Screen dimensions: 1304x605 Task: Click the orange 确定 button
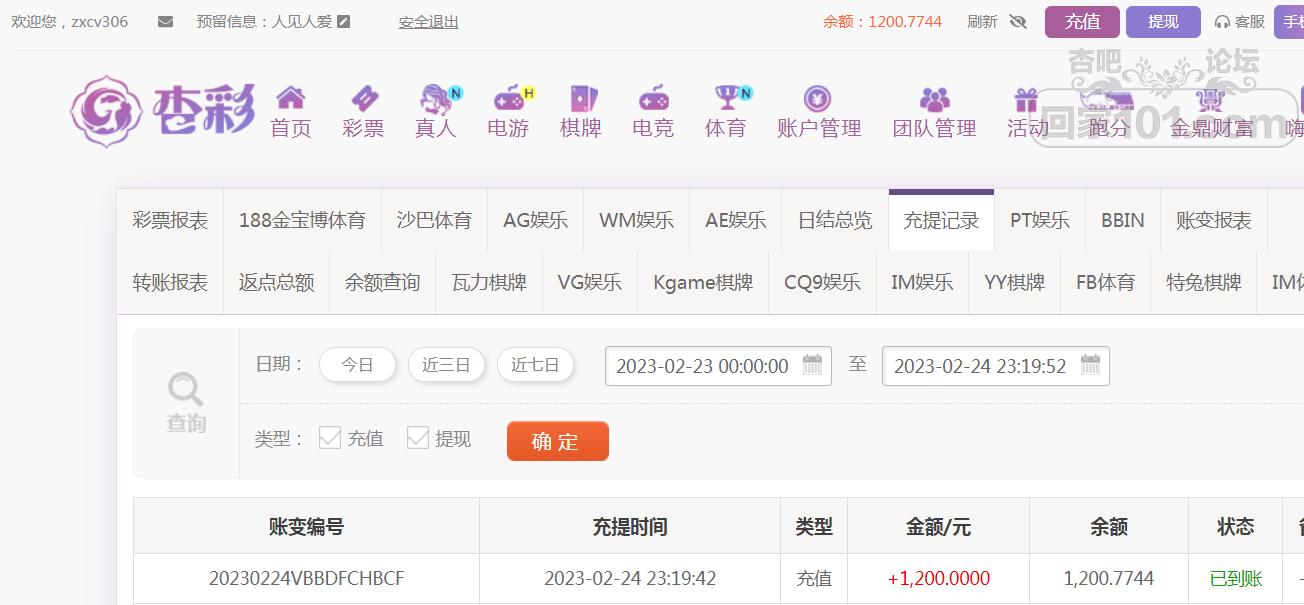point(558,441)
